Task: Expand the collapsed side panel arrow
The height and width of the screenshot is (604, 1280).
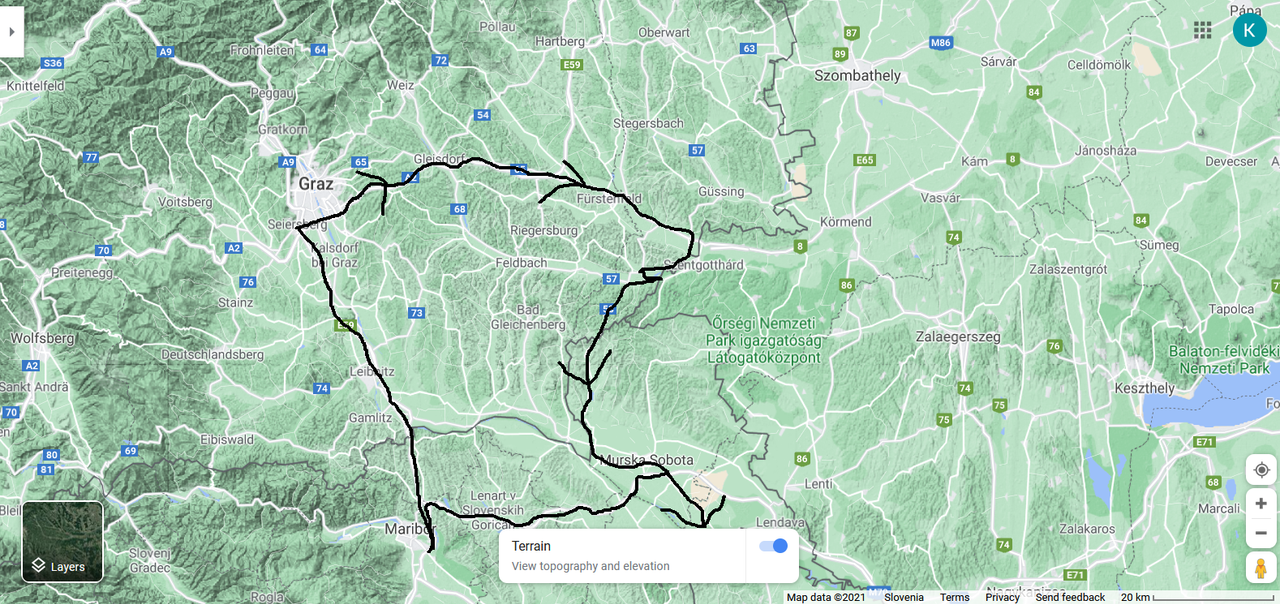Action: [x=11, y=31]
